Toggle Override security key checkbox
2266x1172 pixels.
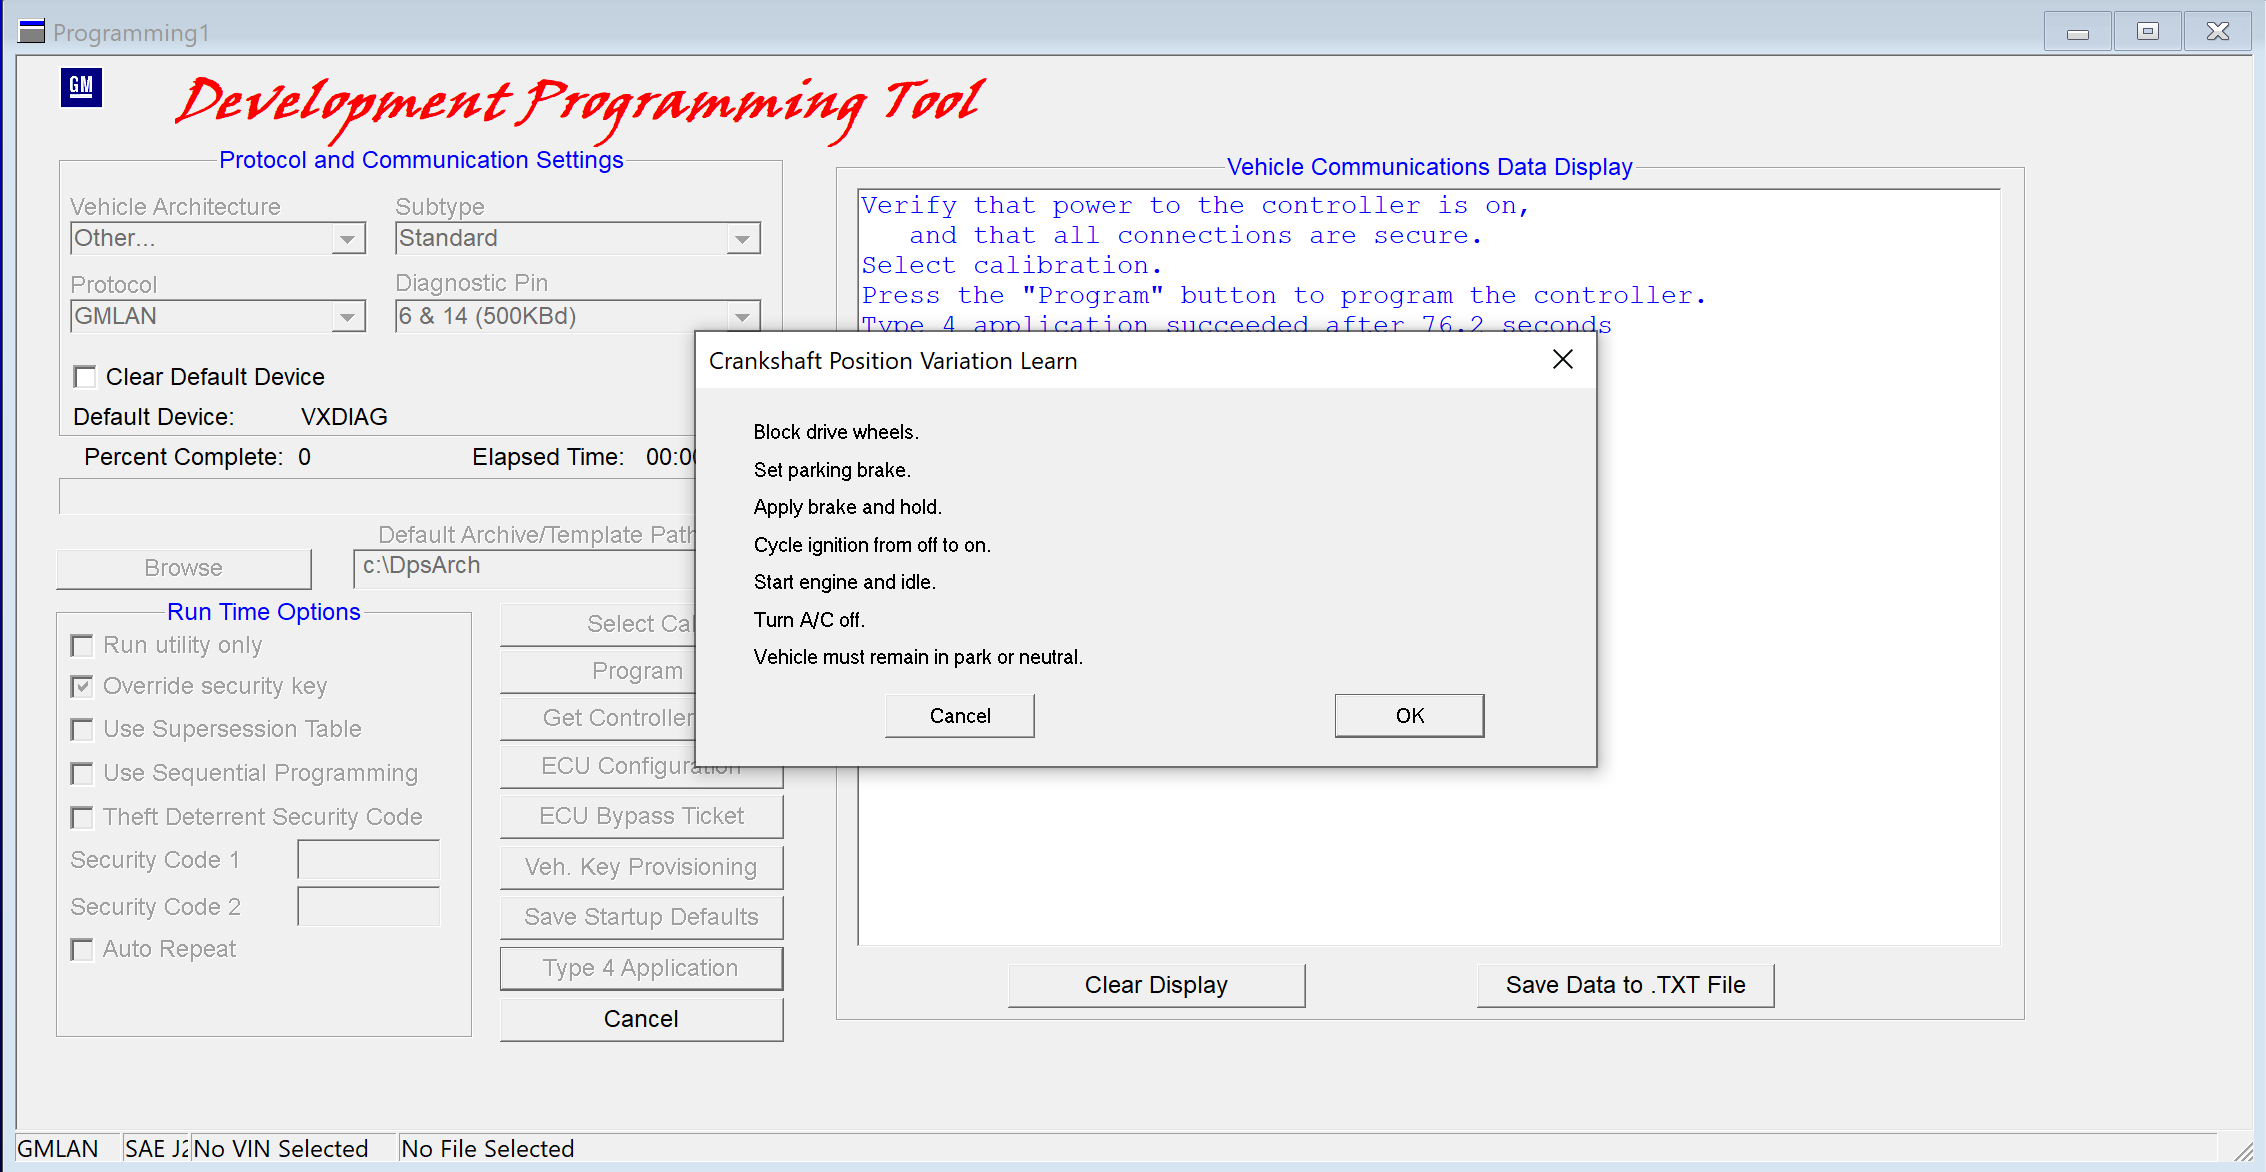(x=82, y=687)
